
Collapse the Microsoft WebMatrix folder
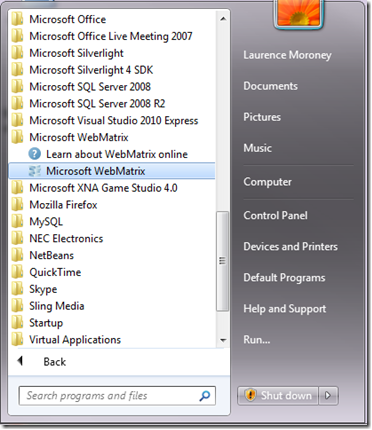[112, 137]
